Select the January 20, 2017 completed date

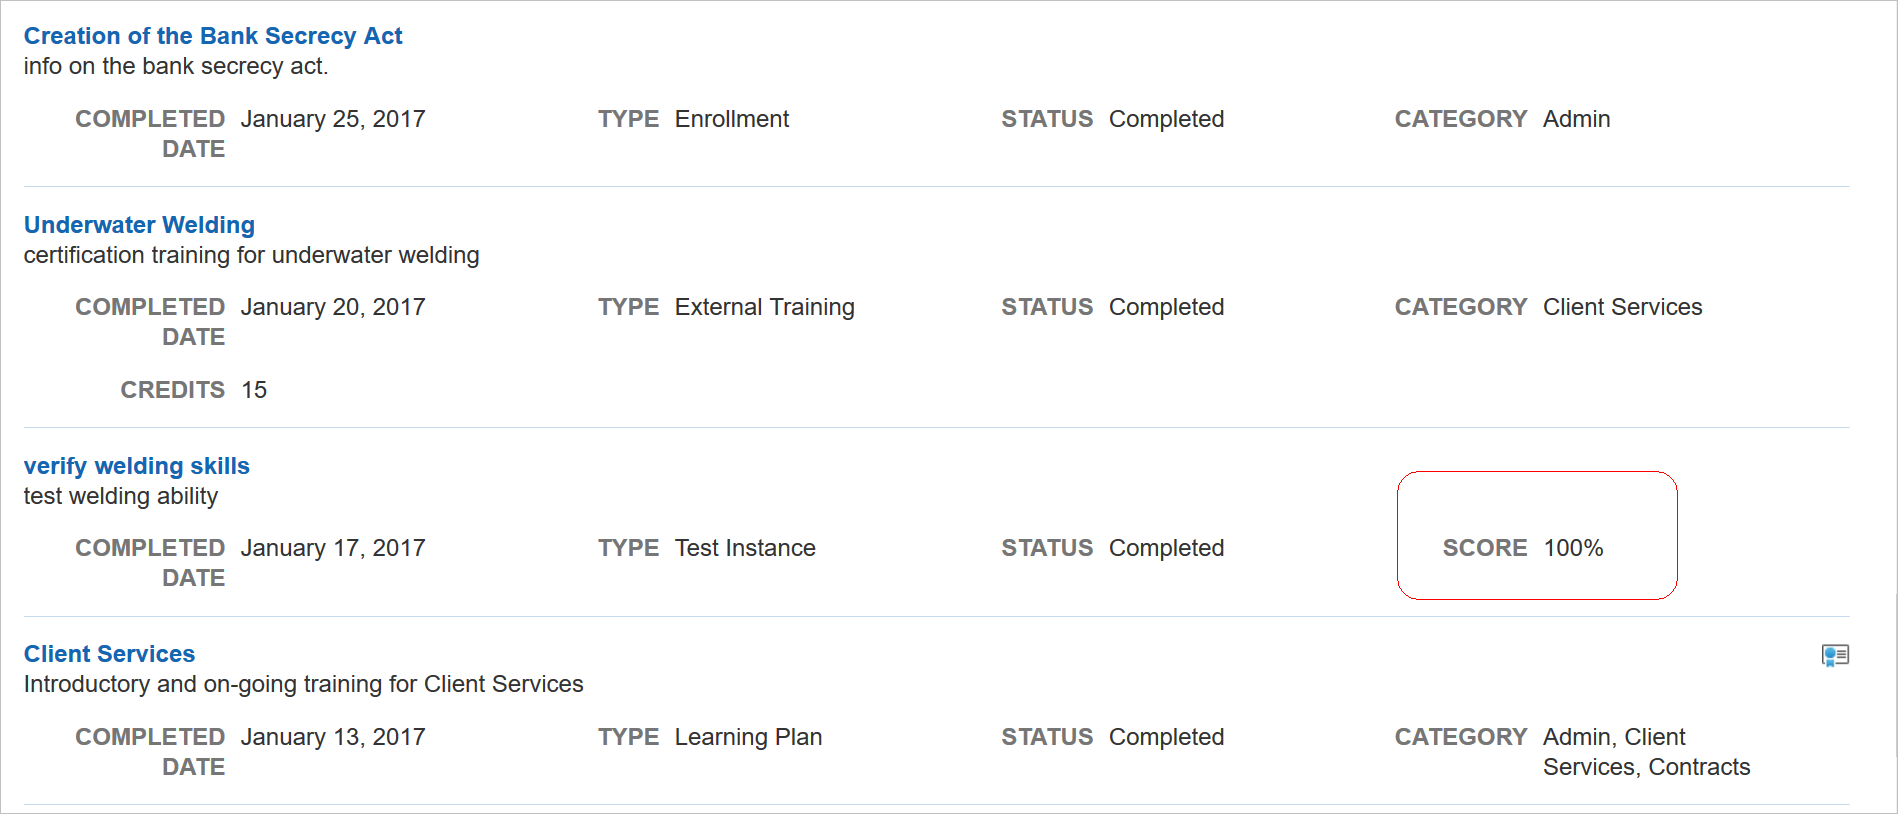pyautogui.click(x=333, y=307)
